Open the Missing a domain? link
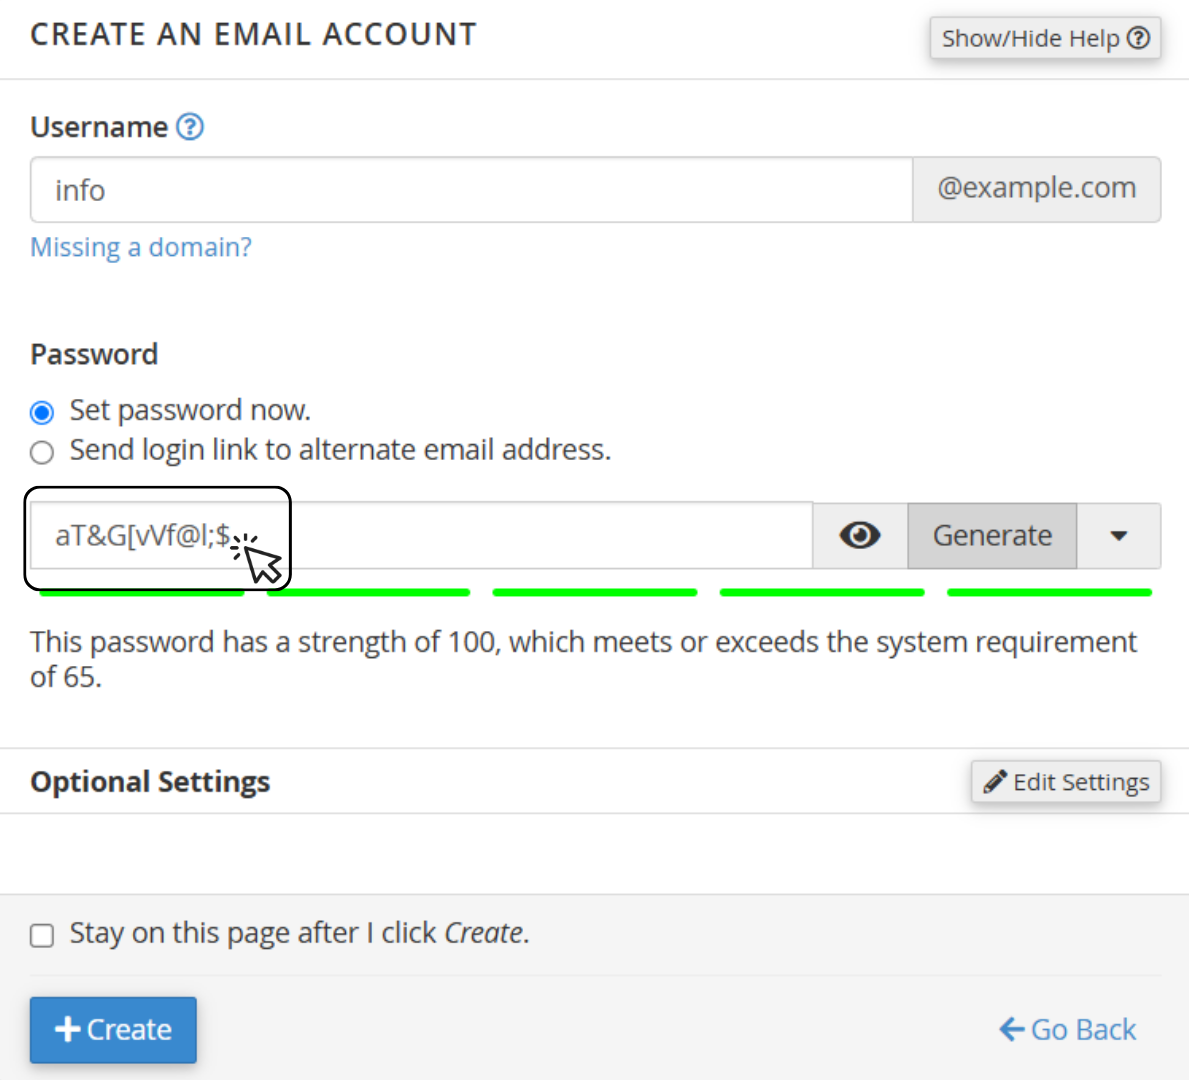The width and height of the screenshot is (1190, 1080). (141, 247)
